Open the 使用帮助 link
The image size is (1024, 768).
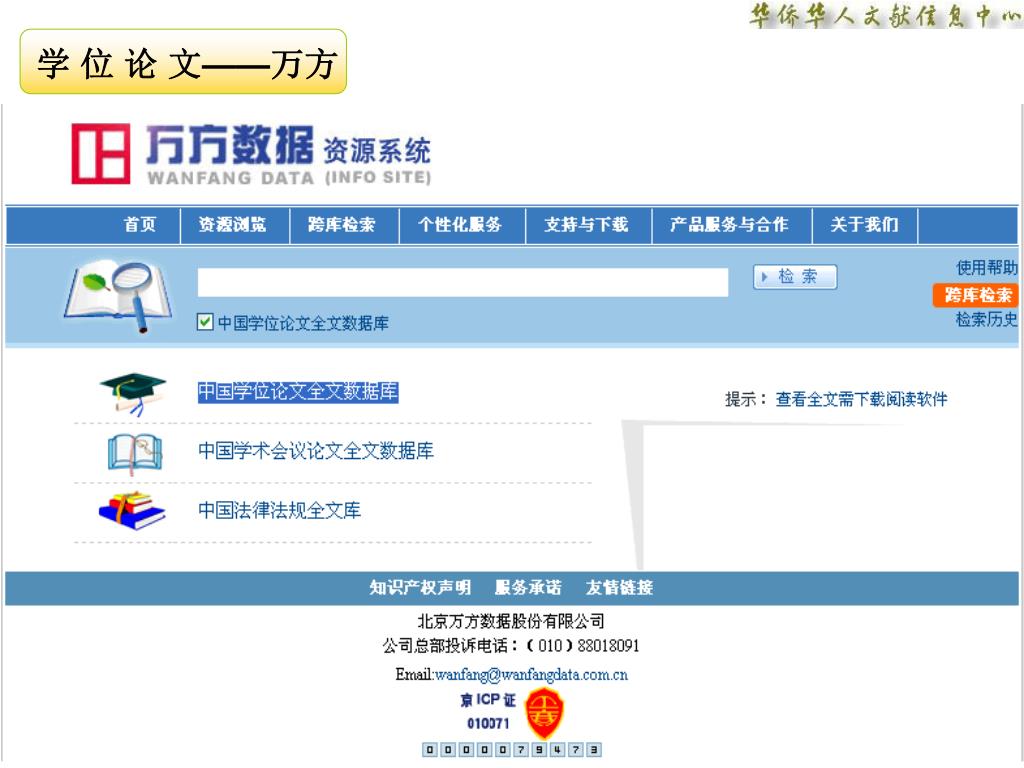pos(987,268)
